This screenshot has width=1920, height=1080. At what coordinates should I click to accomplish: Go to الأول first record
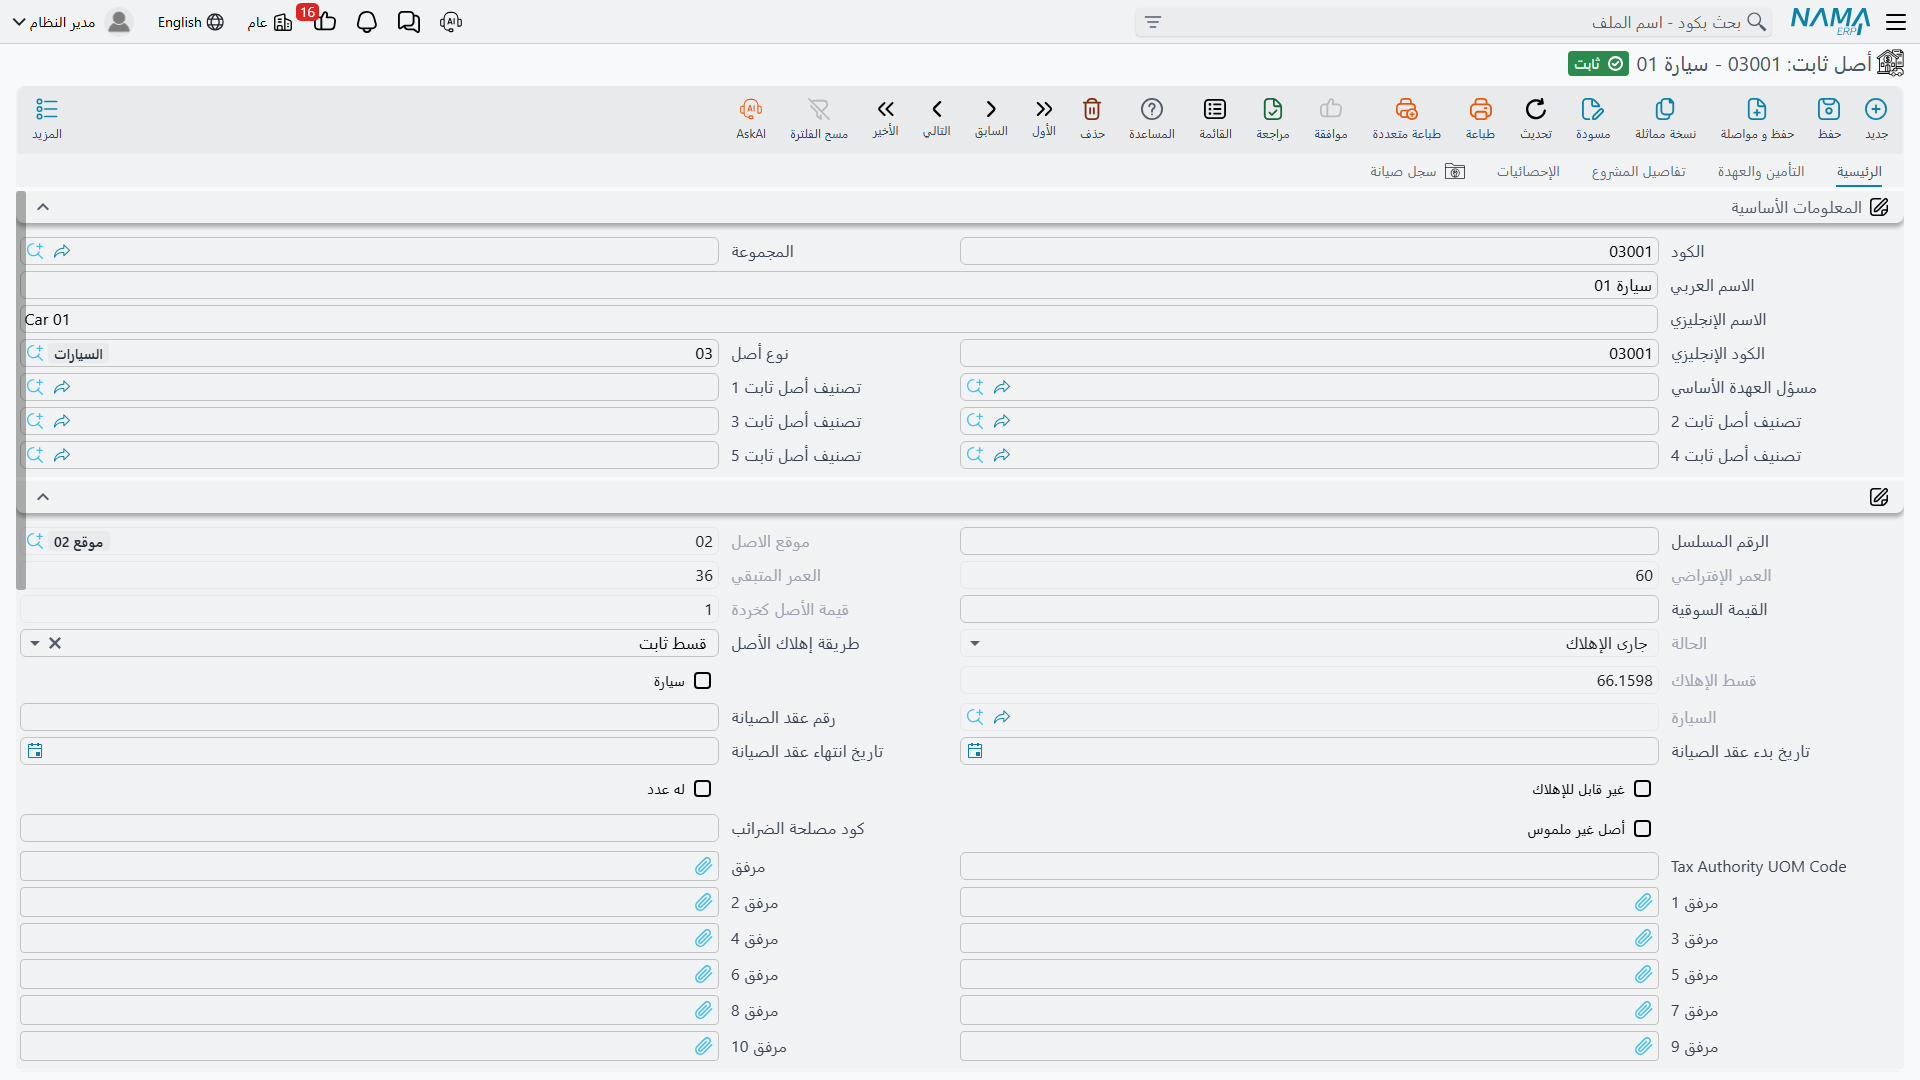pos(1044,109)
